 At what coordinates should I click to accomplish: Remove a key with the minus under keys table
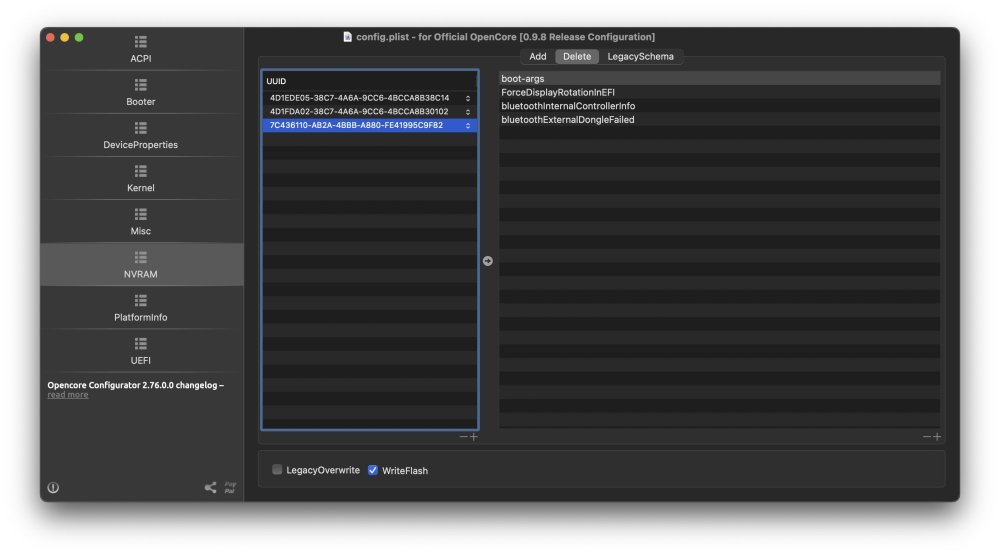(x=927, y=436)
